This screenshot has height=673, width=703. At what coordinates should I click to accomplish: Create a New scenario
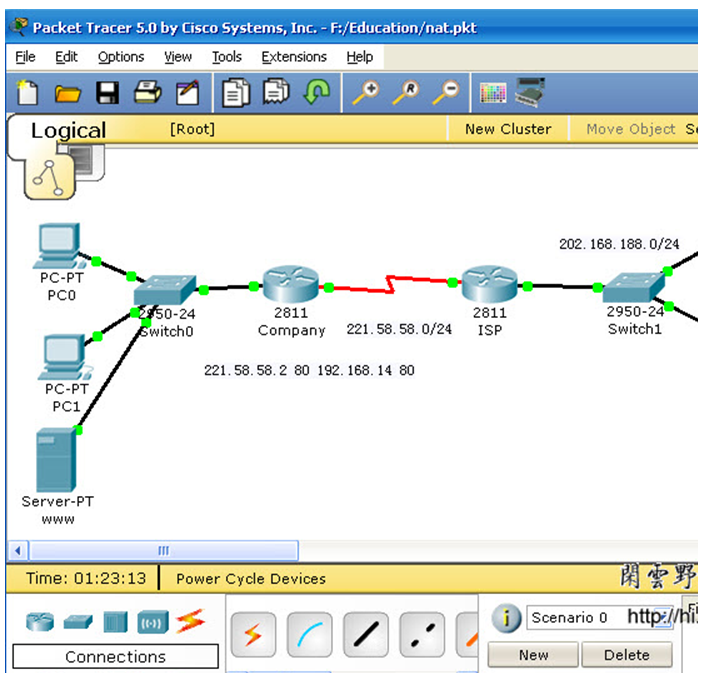(533, 655)
